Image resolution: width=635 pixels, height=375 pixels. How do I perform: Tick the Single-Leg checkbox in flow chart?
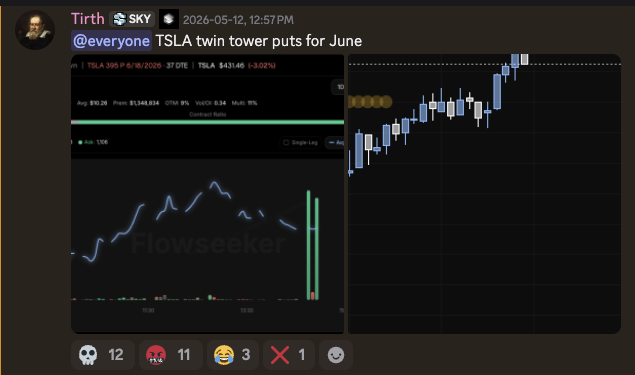click(x=286, y=143)
